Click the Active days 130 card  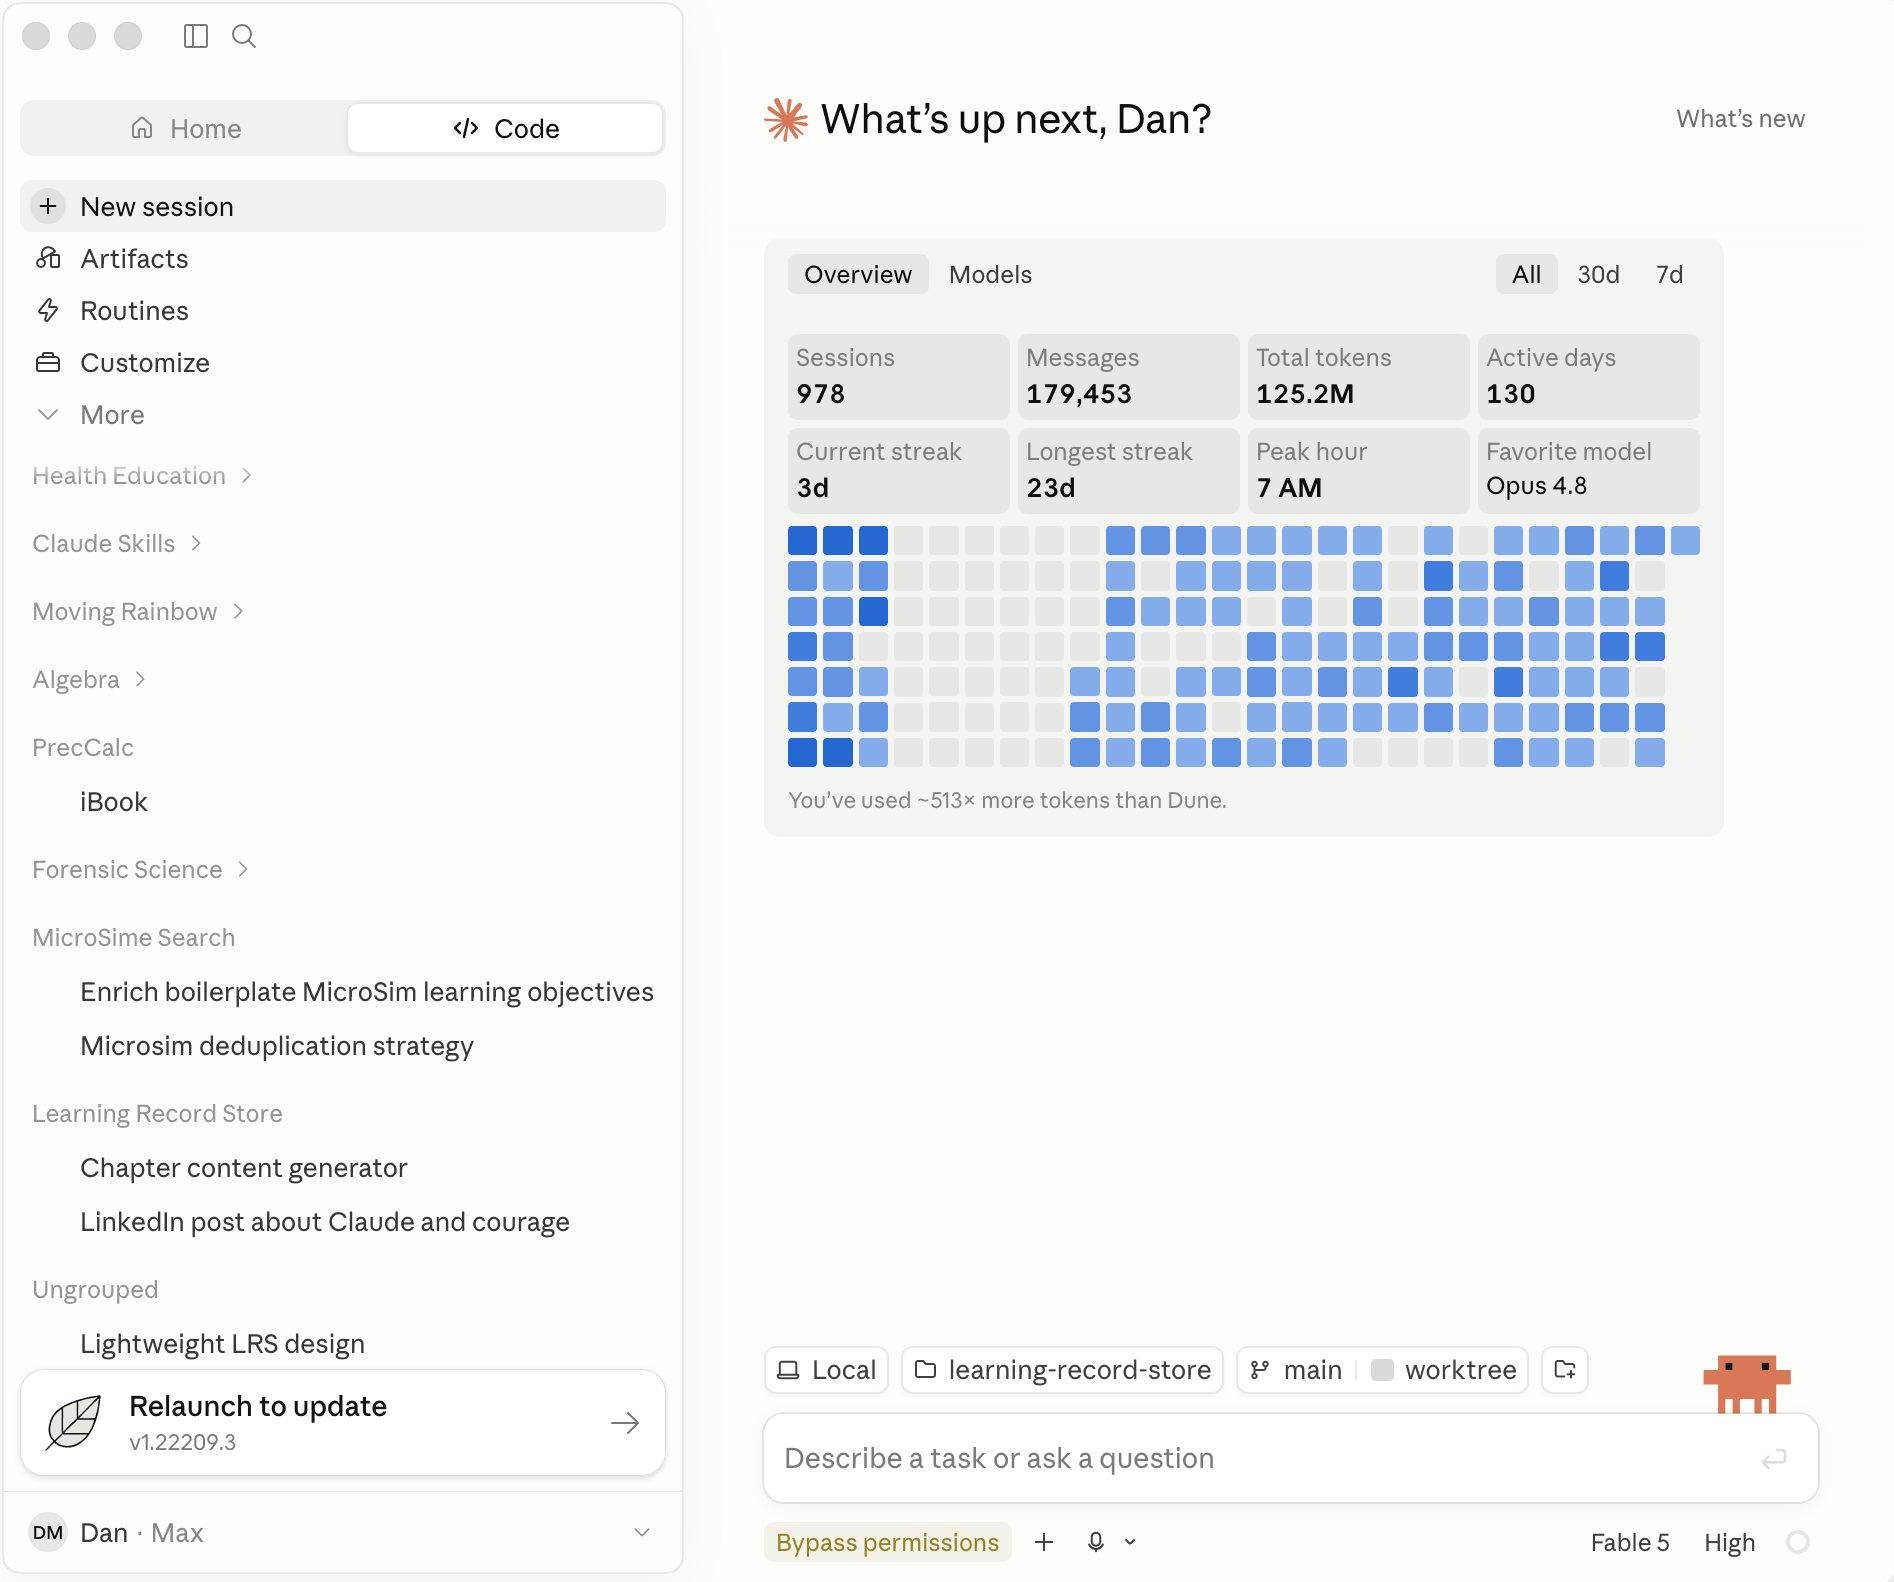click(1588, 376)
